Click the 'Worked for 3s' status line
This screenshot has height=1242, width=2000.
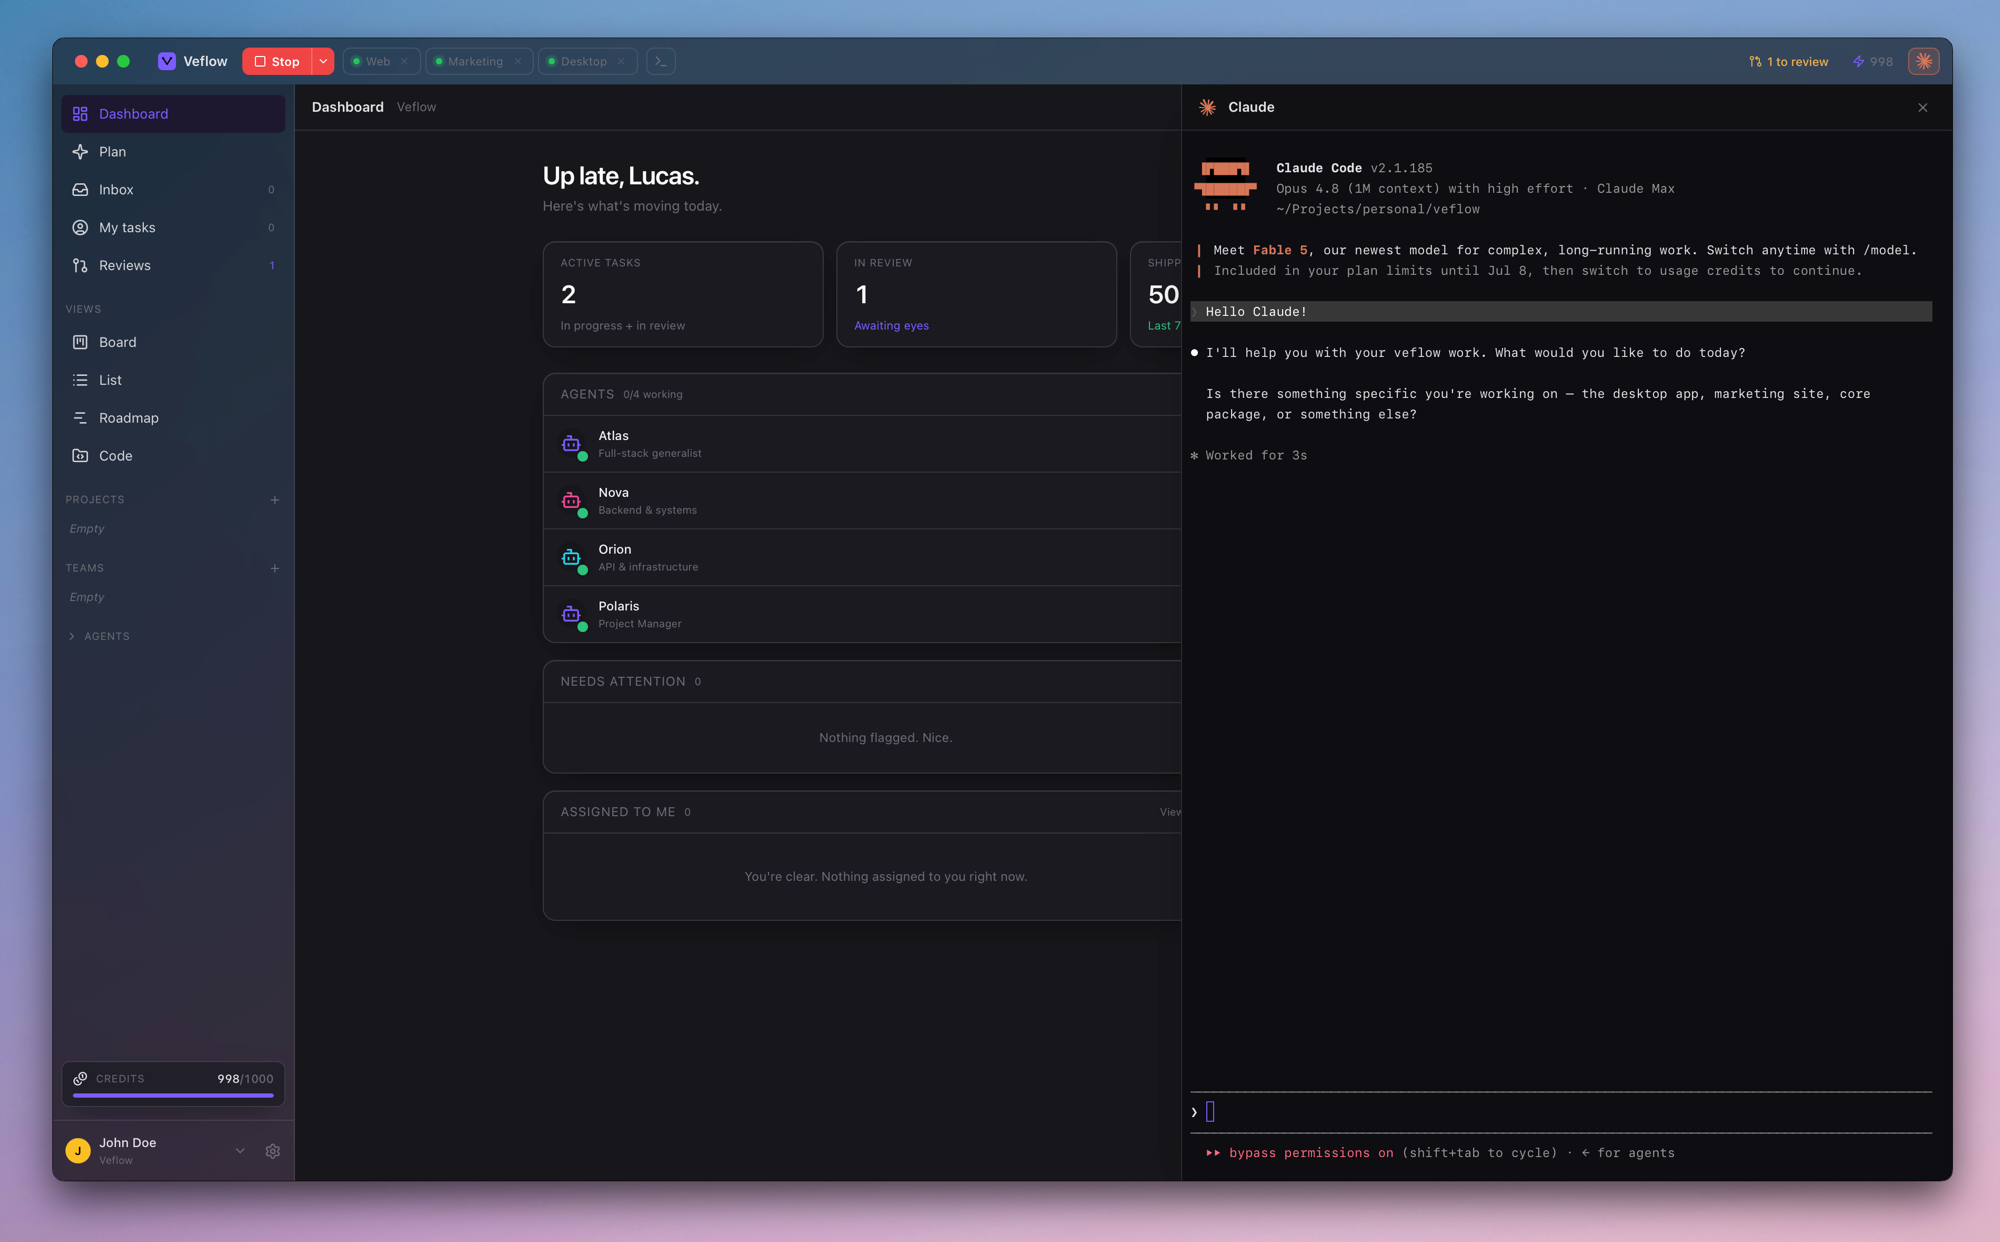pyautogui.click(x=1256, y=456)
